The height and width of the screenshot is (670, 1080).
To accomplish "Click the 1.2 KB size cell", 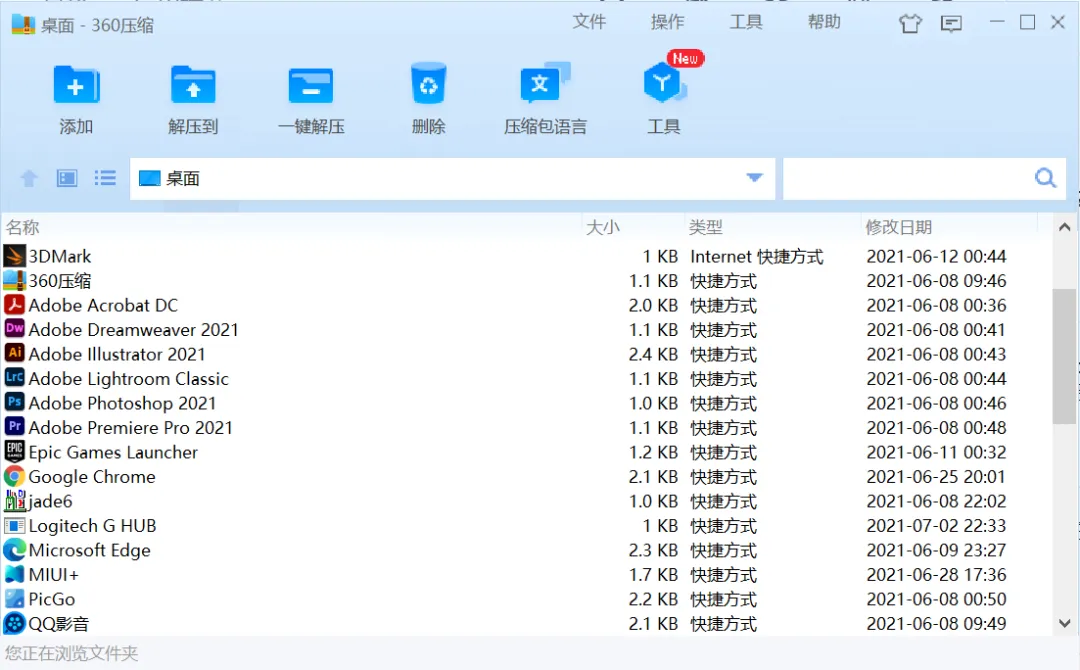I will pyautogui.click(x=653, y=452).
